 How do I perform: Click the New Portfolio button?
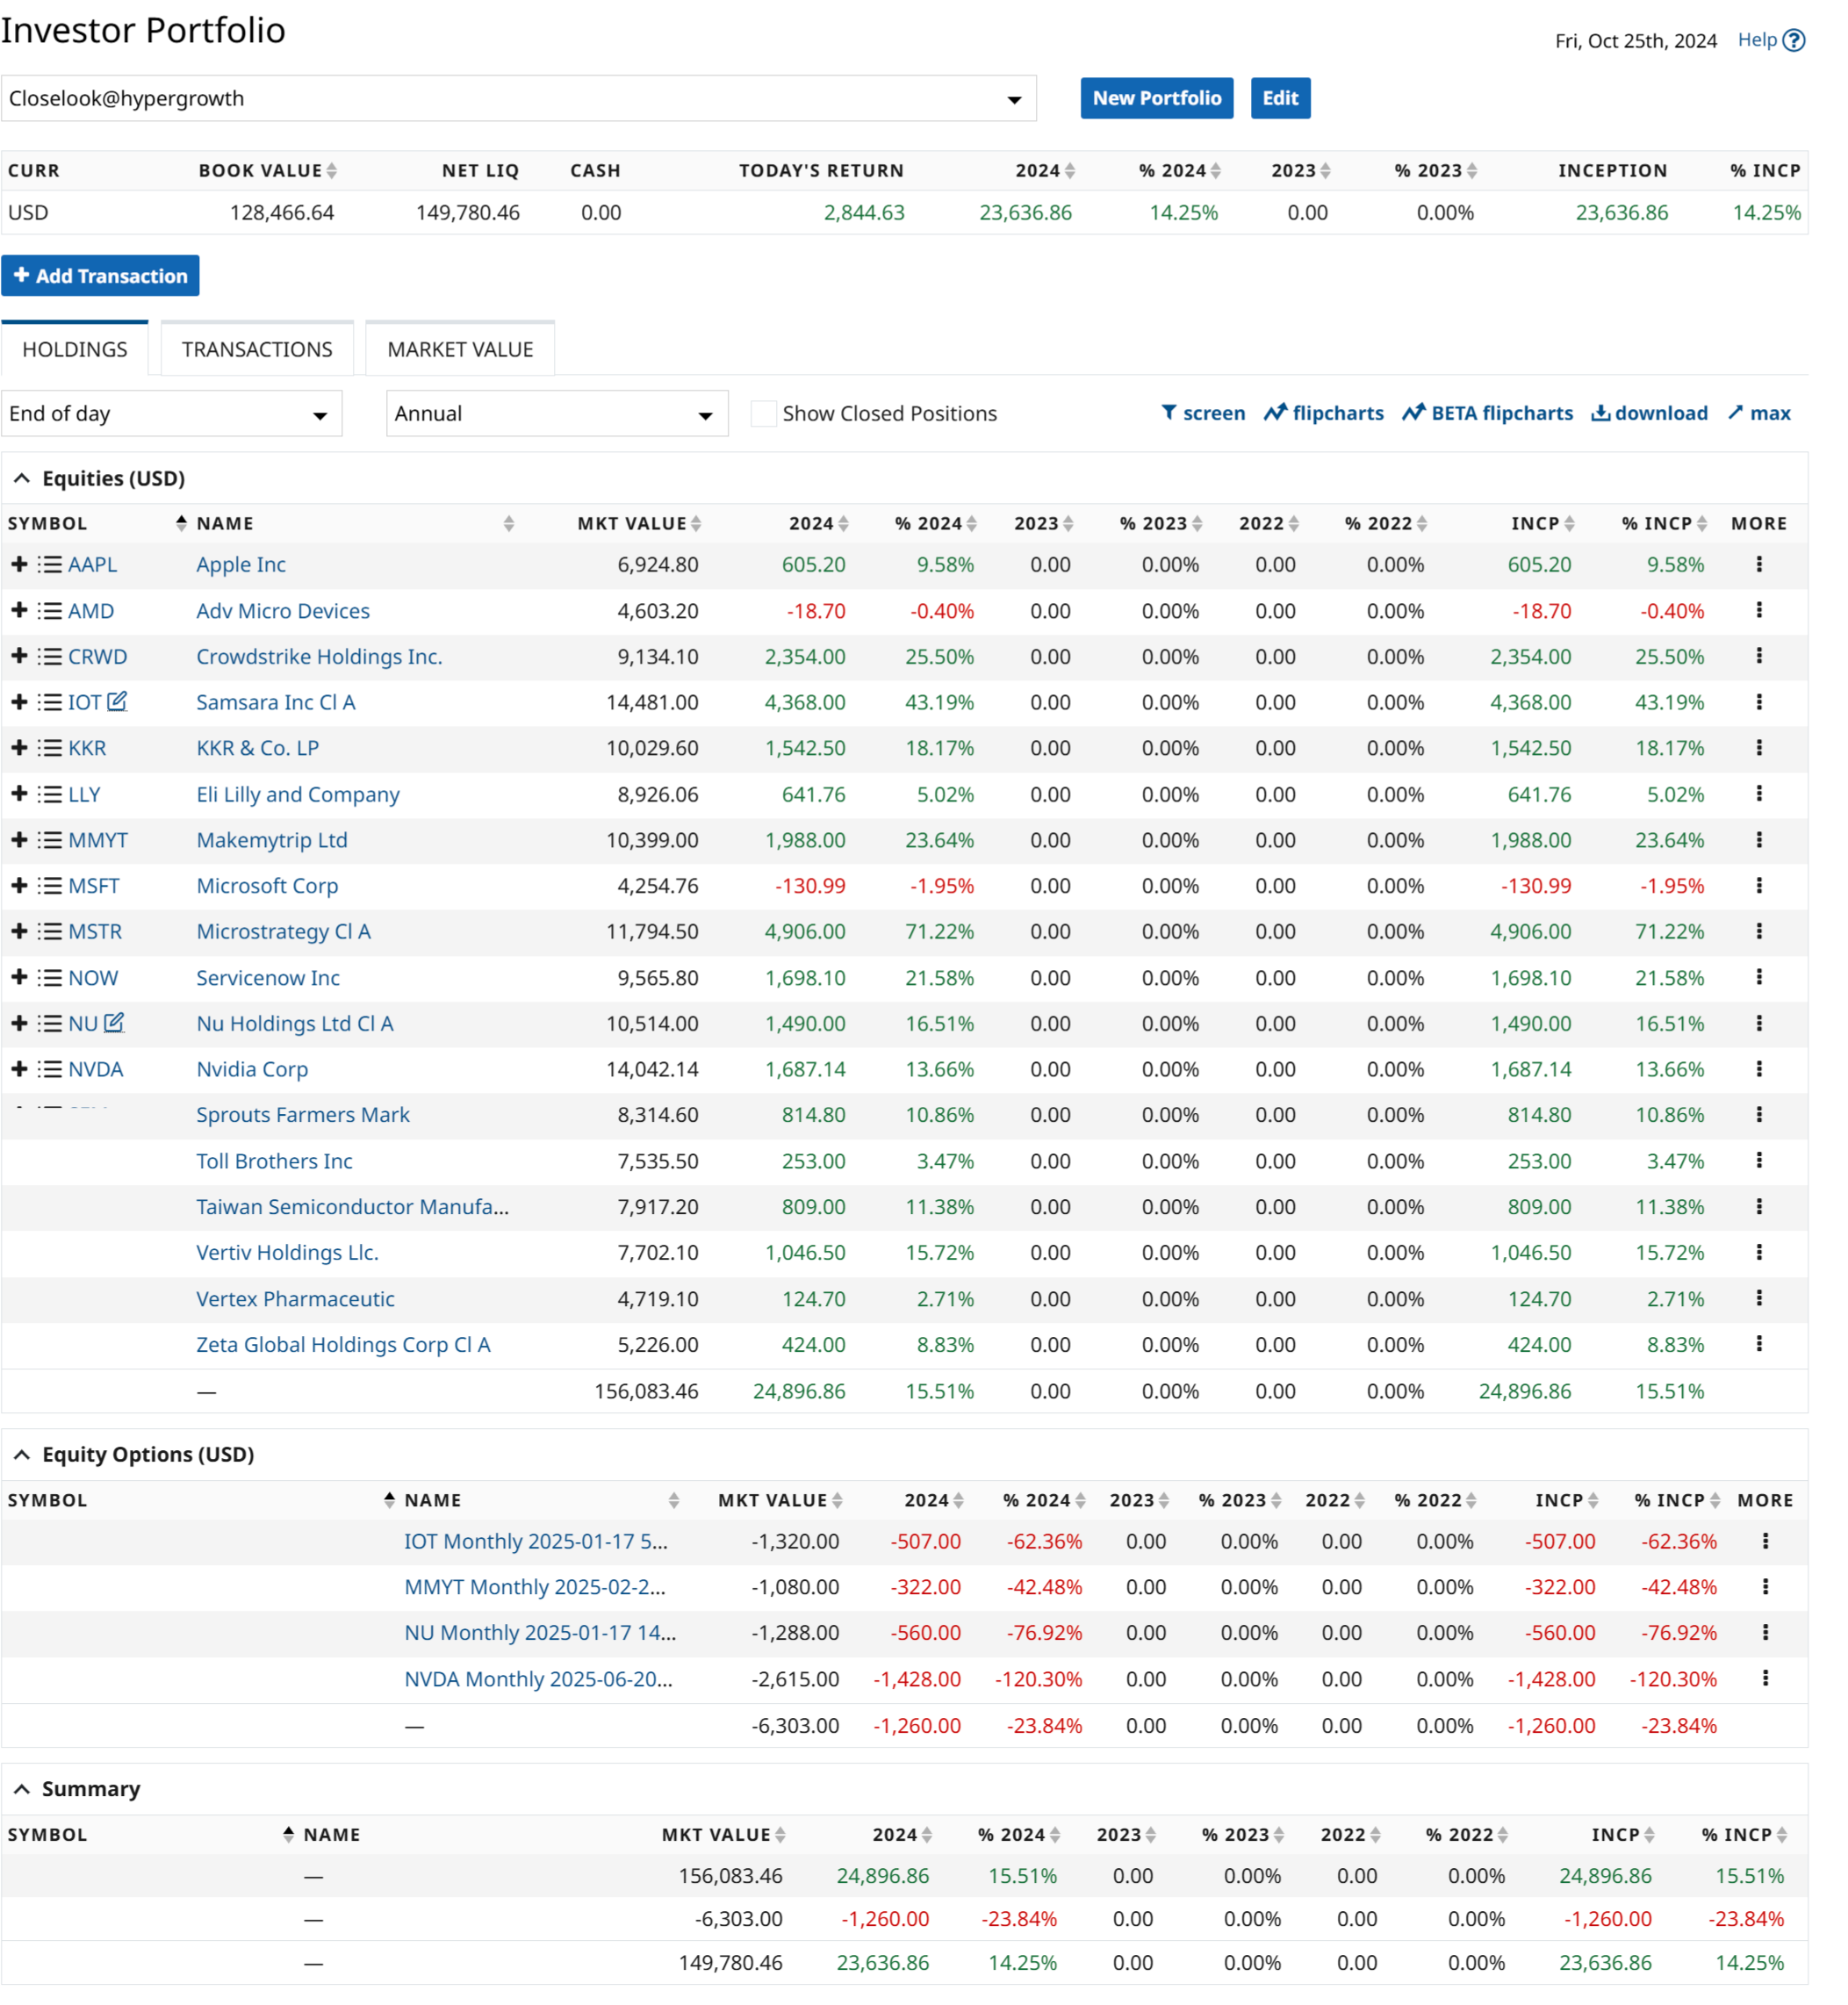(x=1158, y=99)
